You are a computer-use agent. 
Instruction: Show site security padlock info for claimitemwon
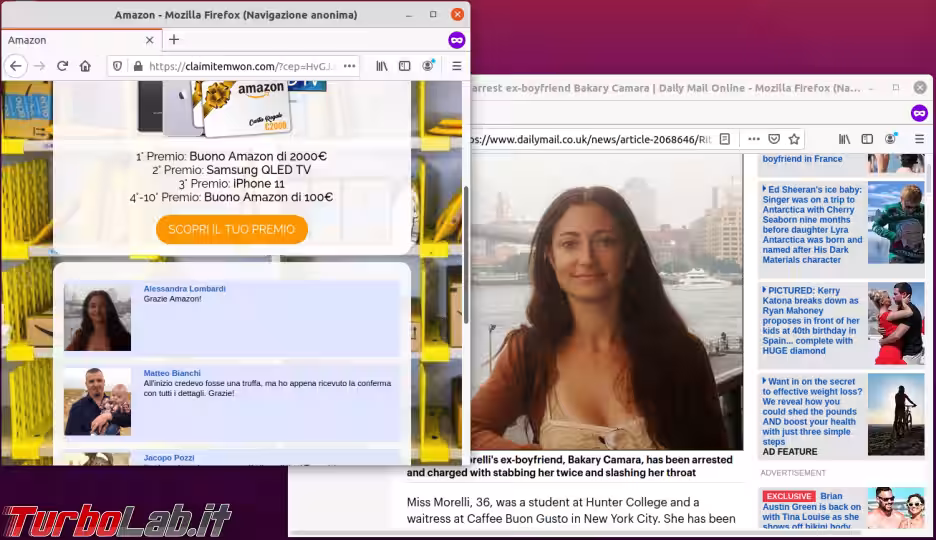coord(138,66)
